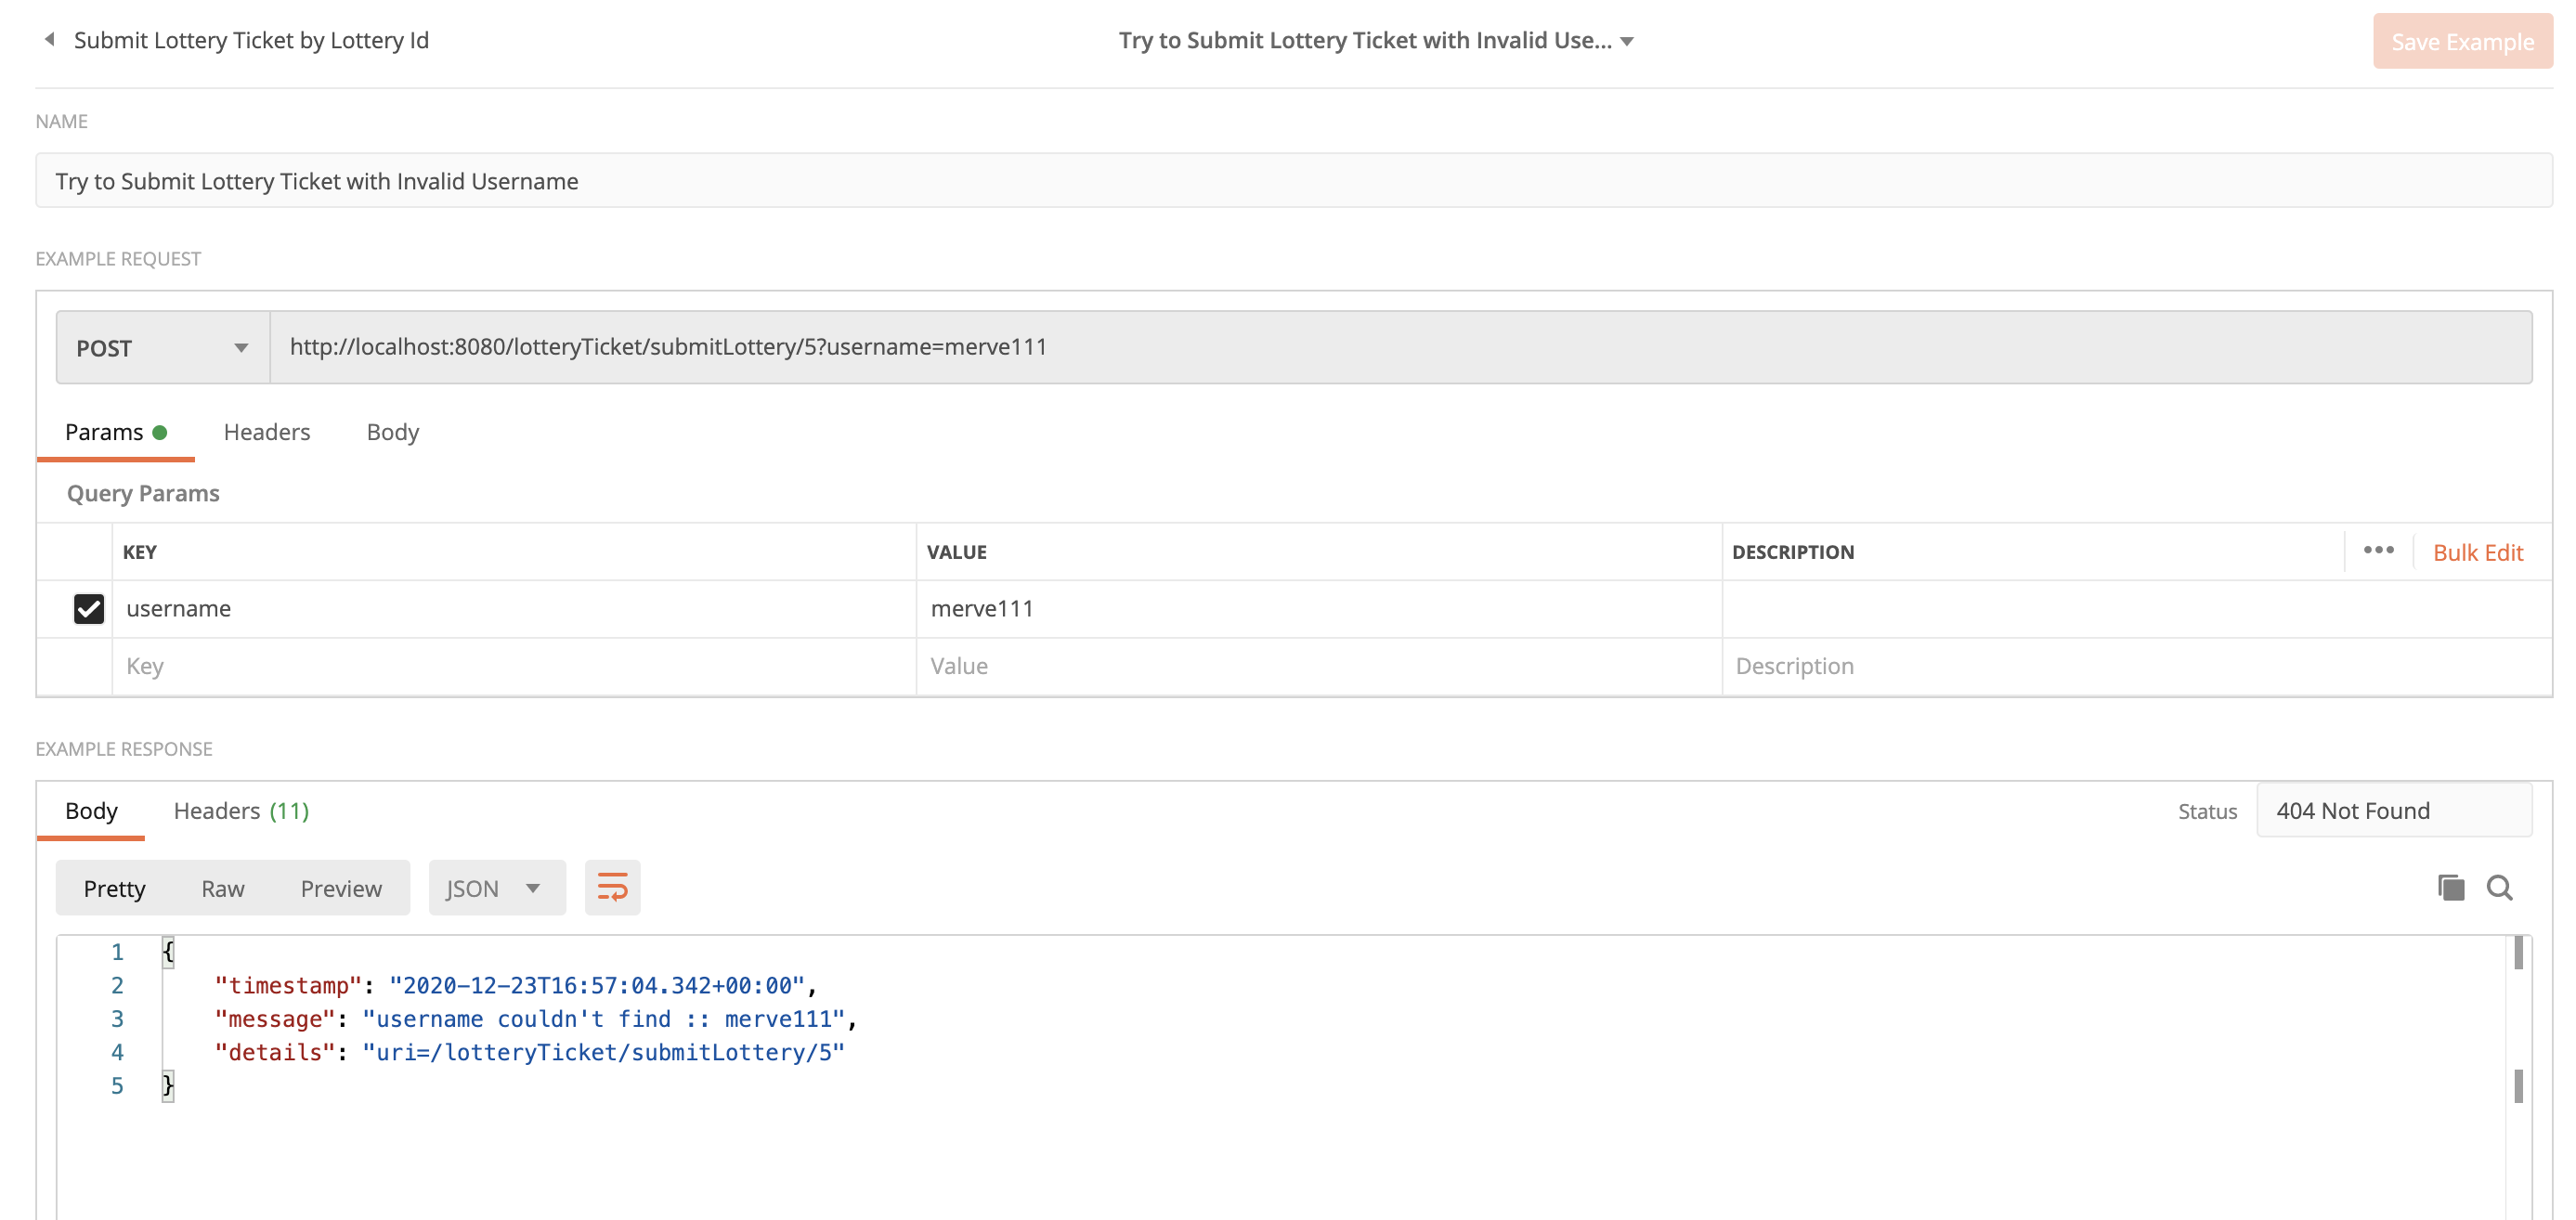Viewport: 2576px width, 1220px height.
Task: Focus the example name input field
Action: coord(1294,181)
